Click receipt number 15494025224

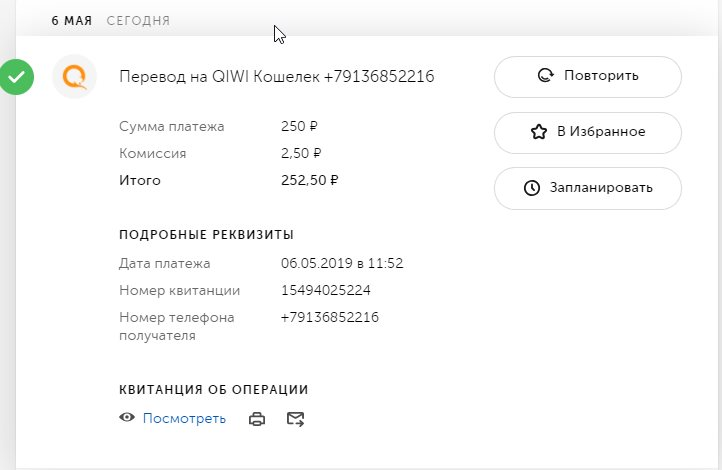point(326,290)
